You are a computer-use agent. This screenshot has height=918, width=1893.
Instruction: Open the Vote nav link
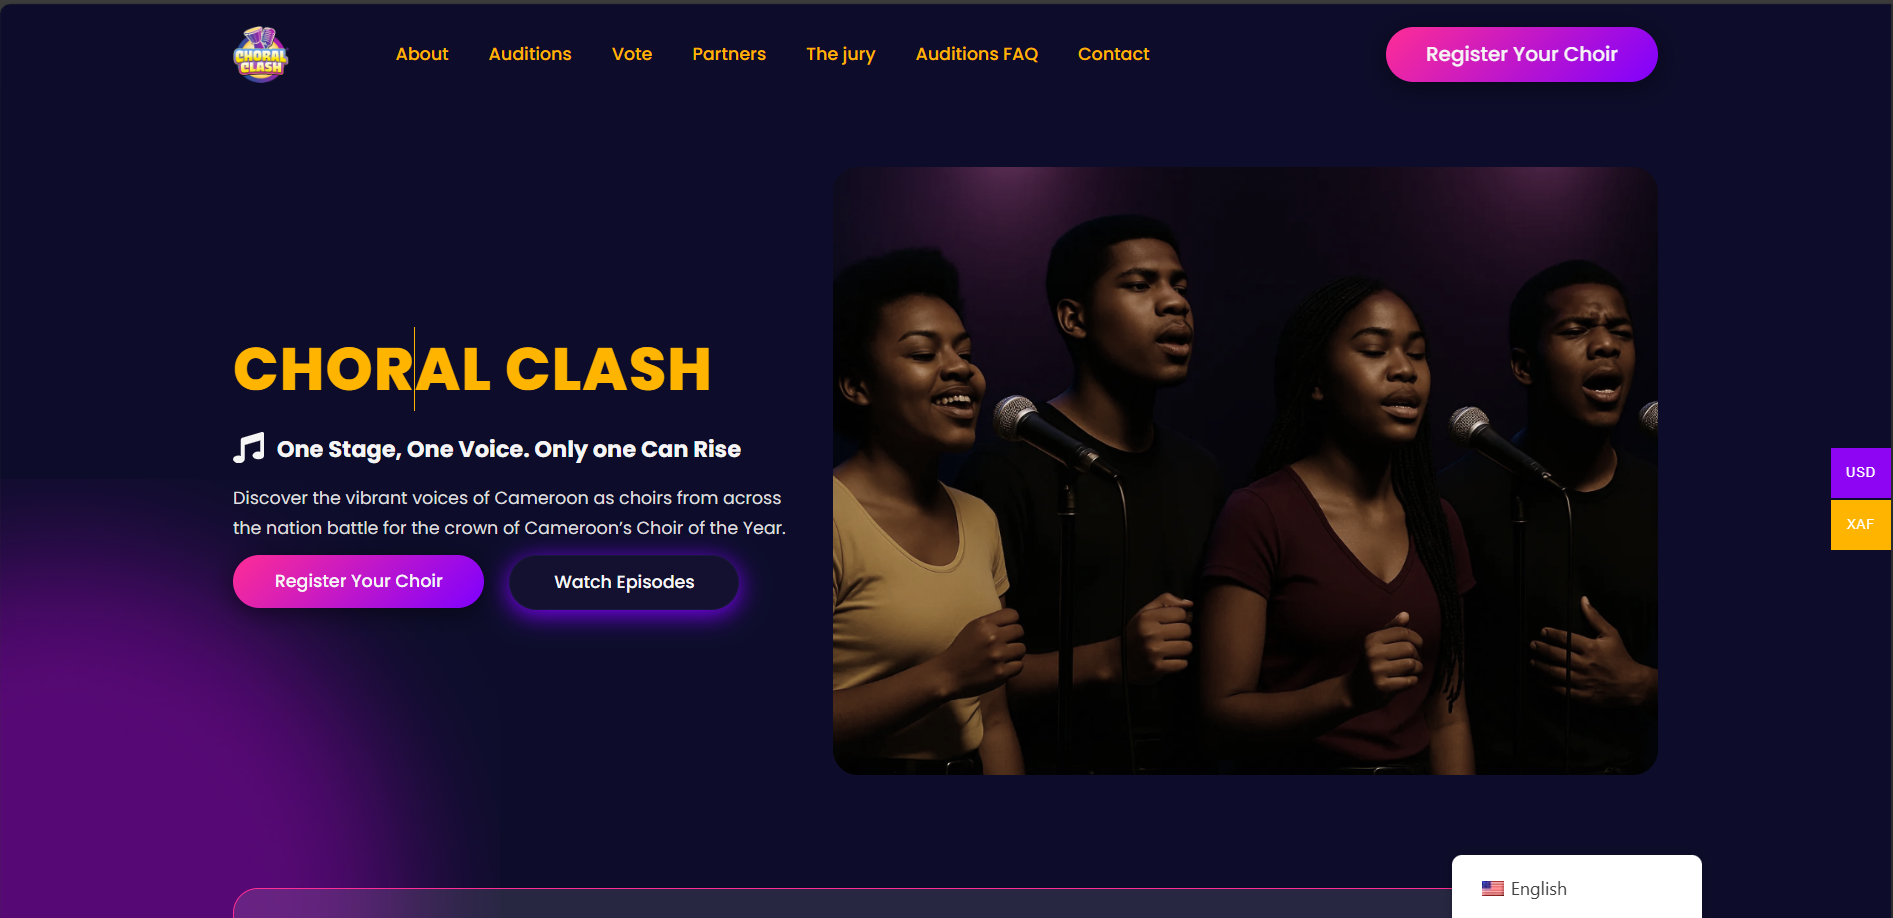(632, 54)
